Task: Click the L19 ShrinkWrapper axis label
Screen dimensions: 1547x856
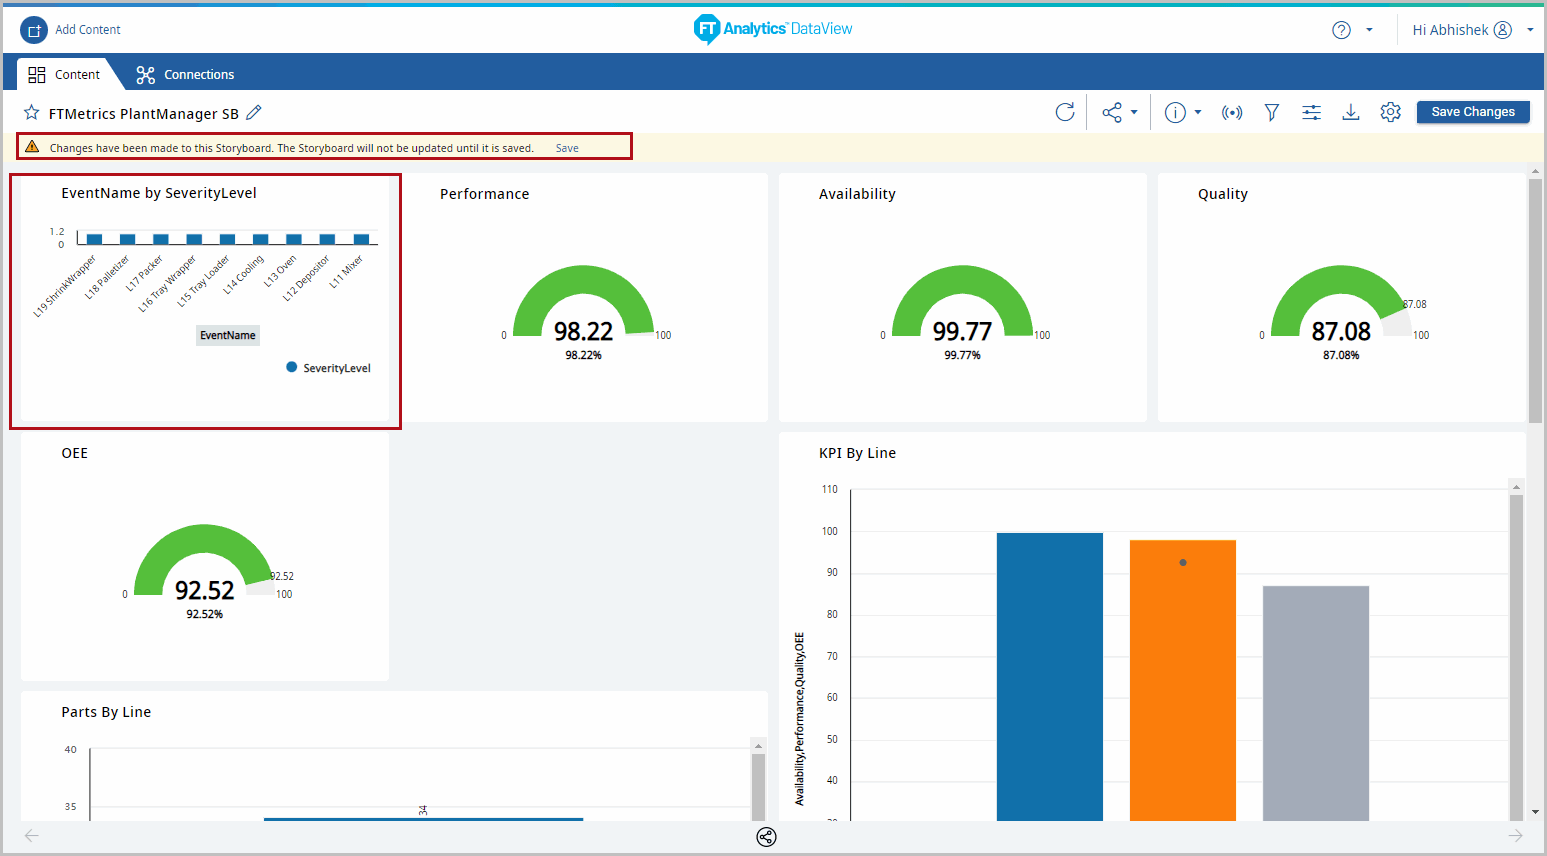Action: (x=65, y=286)
